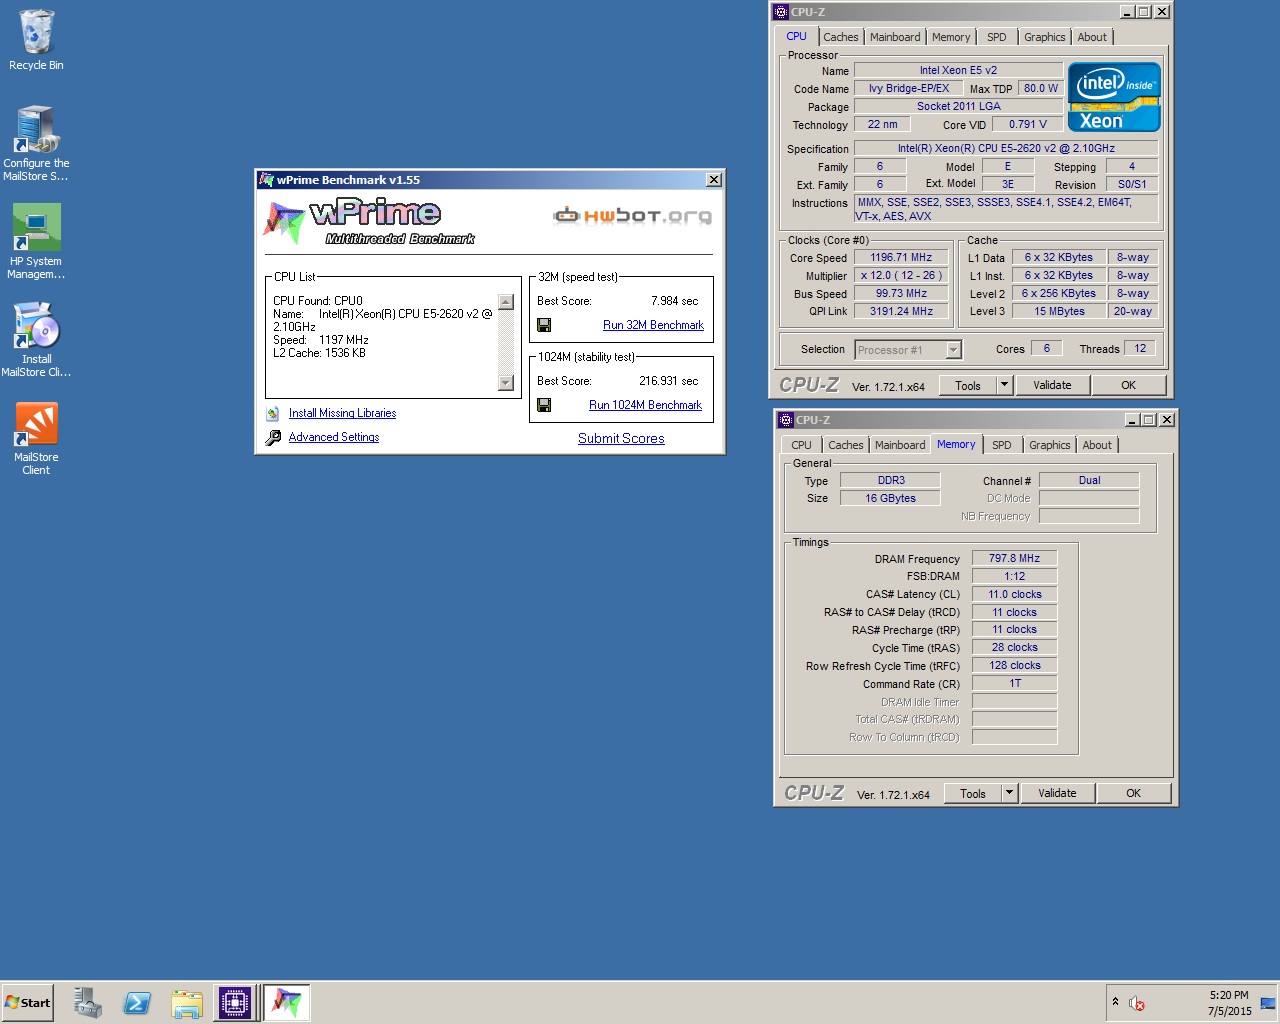Open Memory tab in upper CPU-Z
This screenshot has width=1280, height=1024.
click(x=951, y=37)
